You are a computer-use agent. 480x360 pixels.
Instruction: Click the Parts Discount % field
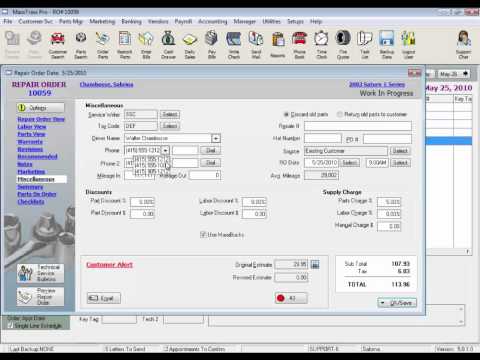[142, 202]
